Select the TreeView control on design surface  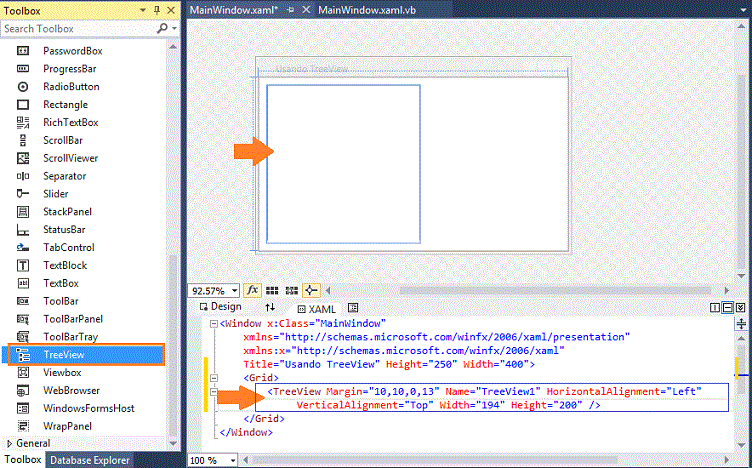(343, 164)
